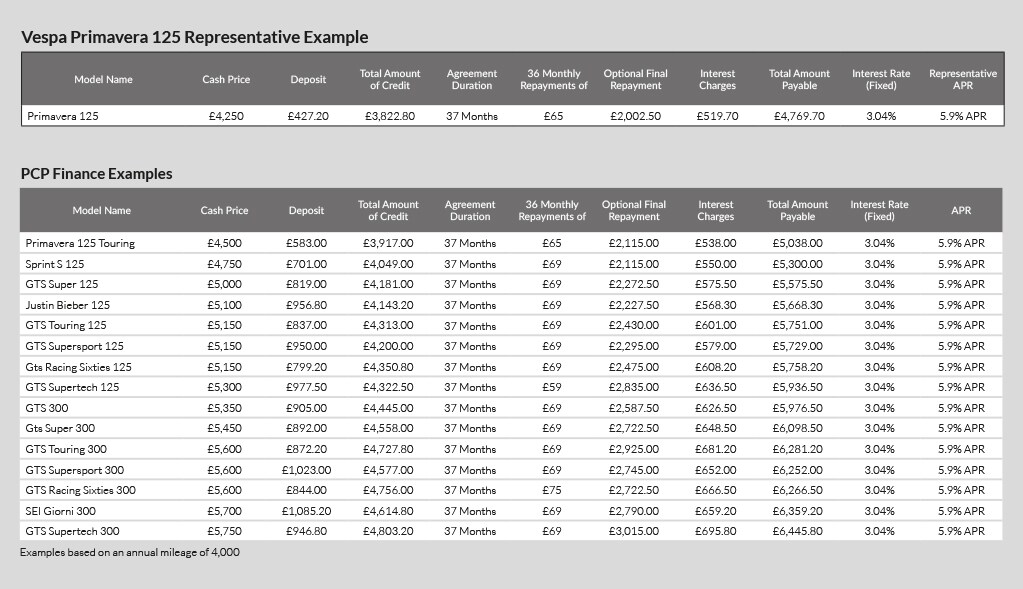Click the Vespa Primavera 125 Representative Example heading
Viewport: 1023px width, 589px height.
[194, 38]
